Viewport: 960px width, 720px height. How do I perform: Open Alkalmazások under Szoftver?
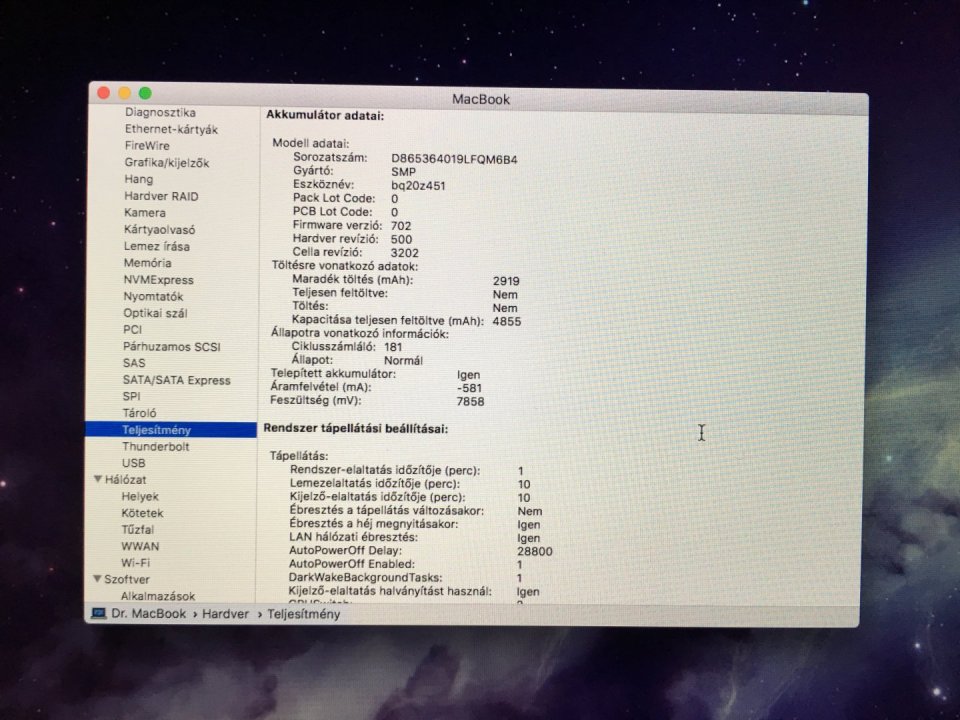(157, 596)
